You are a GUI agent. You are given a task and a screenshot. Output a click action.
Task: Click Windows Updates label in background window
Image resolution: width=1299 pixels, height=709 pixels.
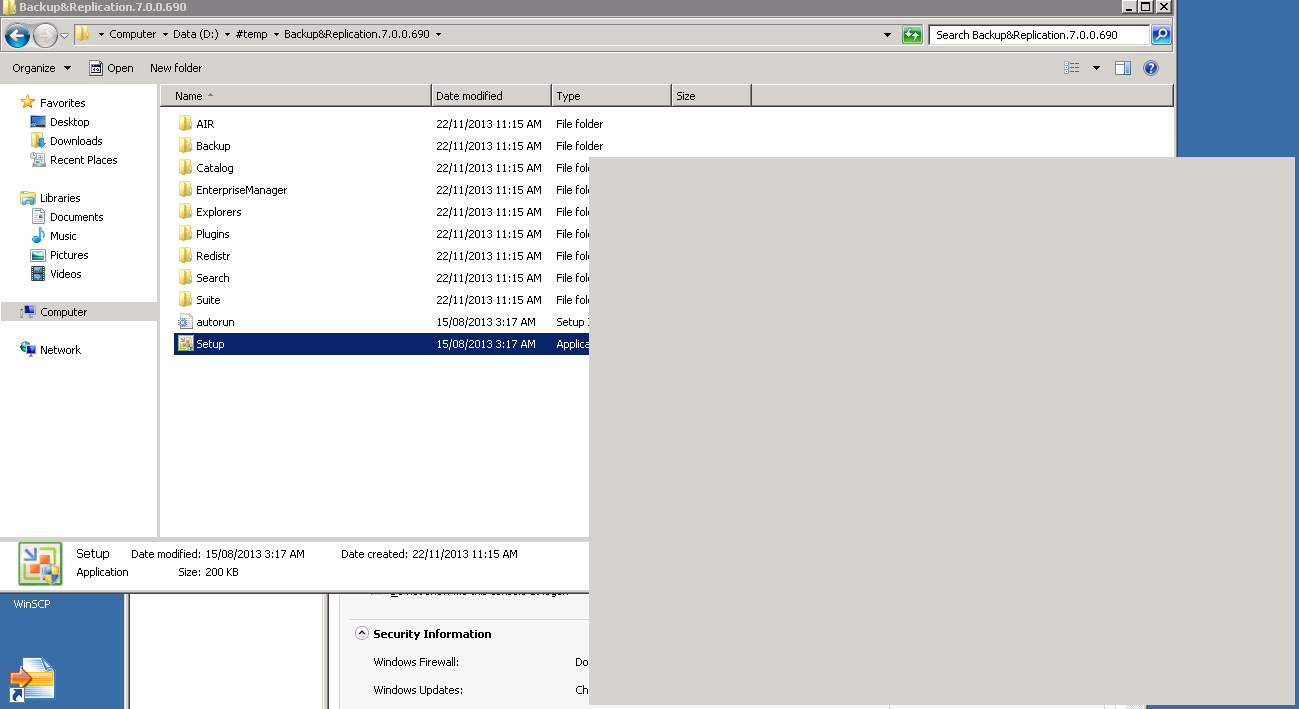coord(418,690)
